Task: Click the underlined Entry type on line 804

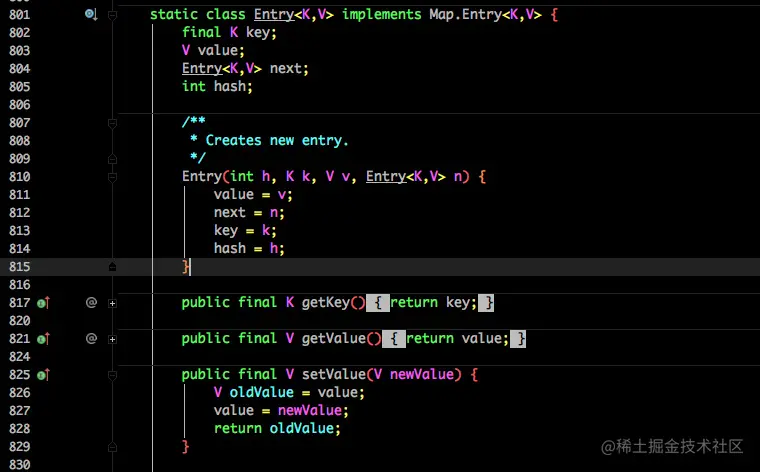Action: (202, 68)
